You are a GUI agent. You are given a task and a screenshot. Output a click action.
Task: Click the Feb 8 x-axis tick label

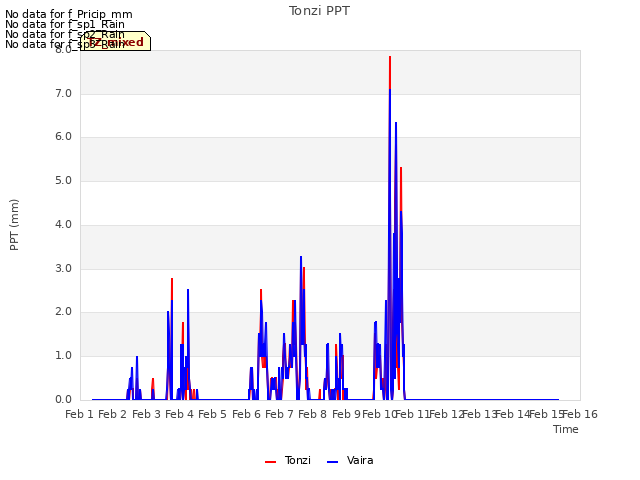pos(312,414)
